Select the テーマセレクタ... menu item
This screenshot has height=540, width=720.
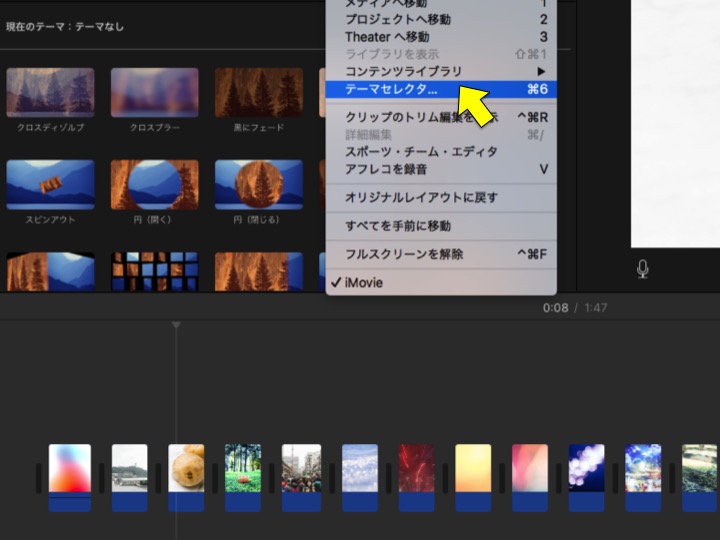tap(441, 89)
